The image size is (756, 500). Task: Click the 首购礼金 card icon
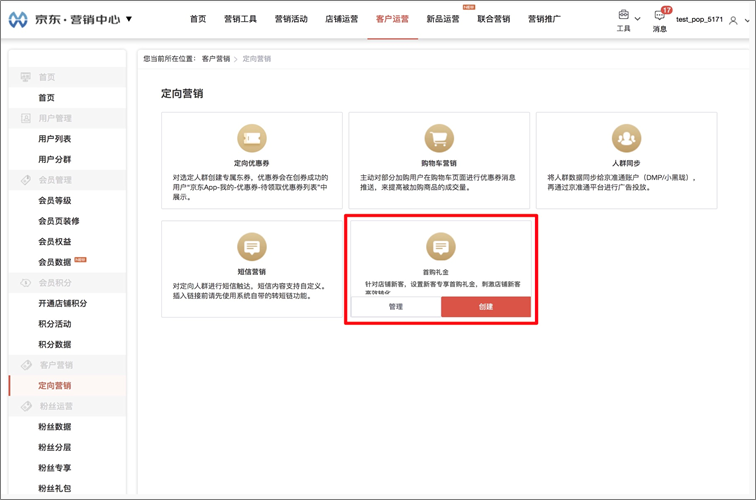[441, 247]
